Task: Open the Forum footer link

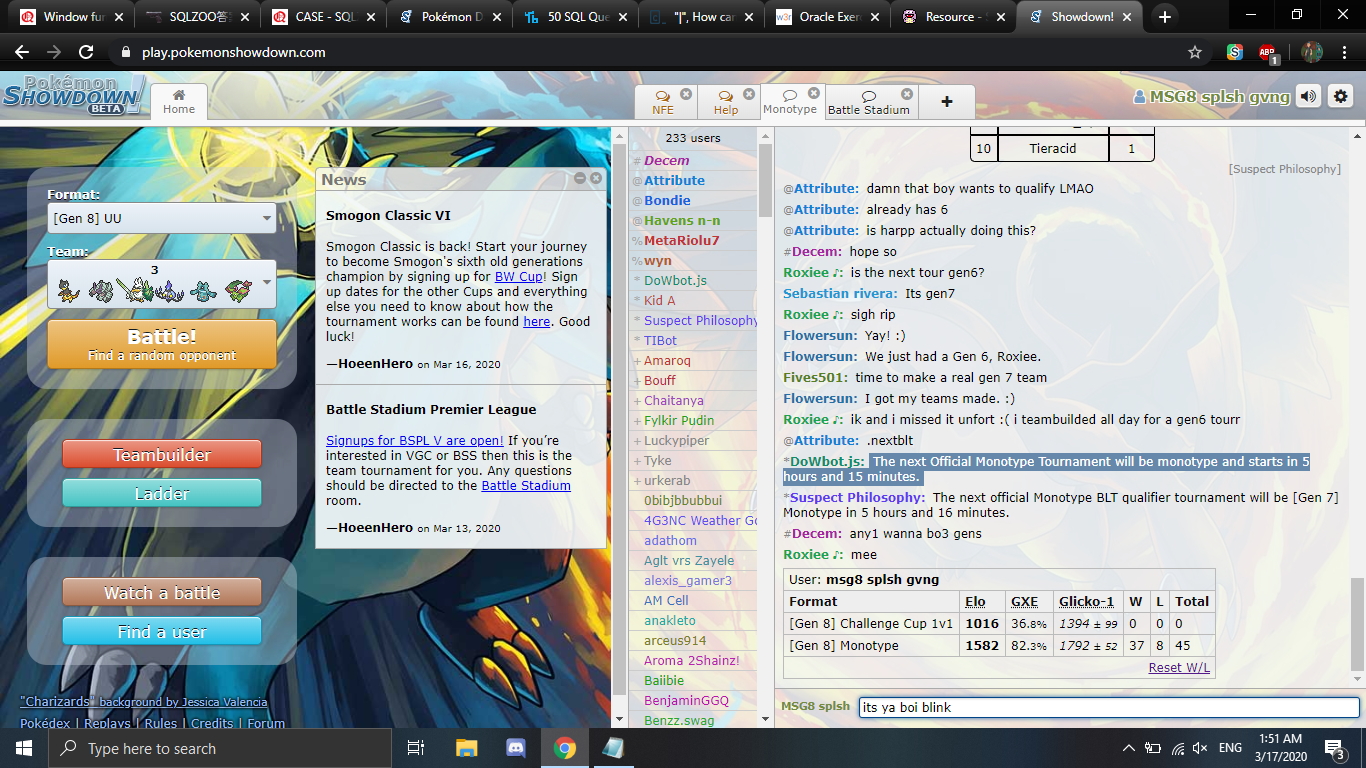Action: click(x=266, y=723)
